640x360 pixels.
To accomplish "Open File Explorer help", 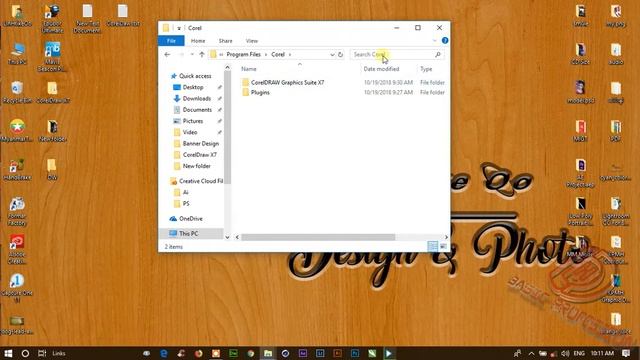I will [x=445, y=40].
